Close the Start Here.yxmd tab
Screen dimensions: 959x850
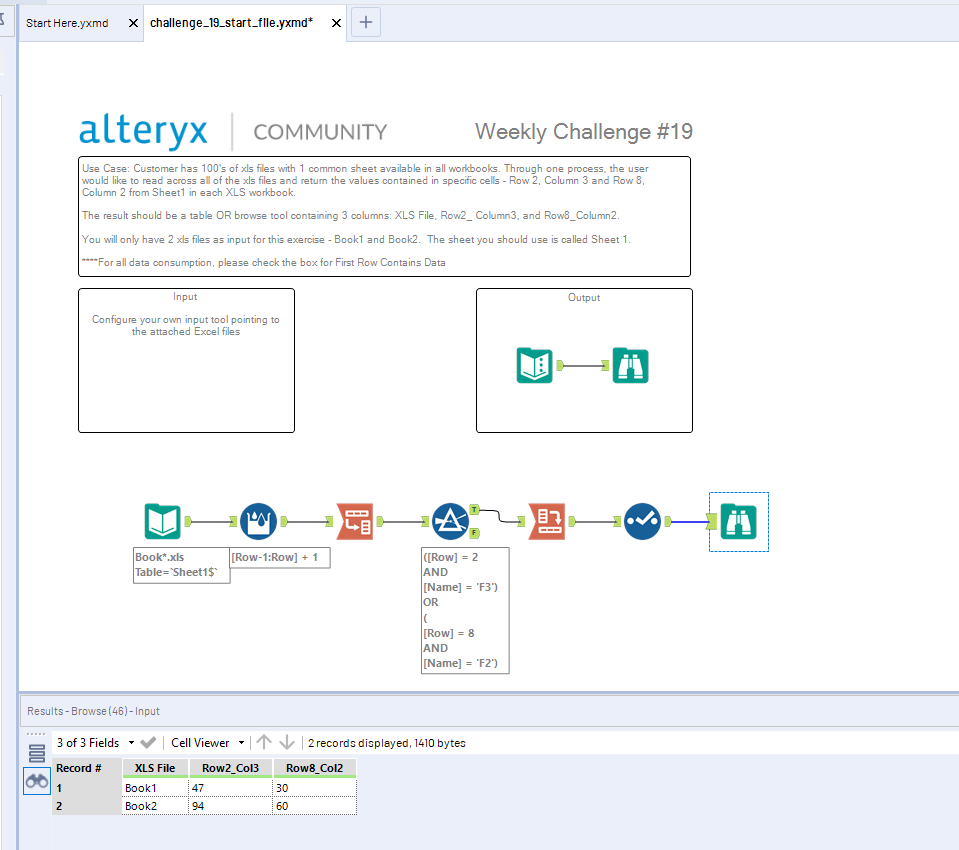tap(133, 23)
